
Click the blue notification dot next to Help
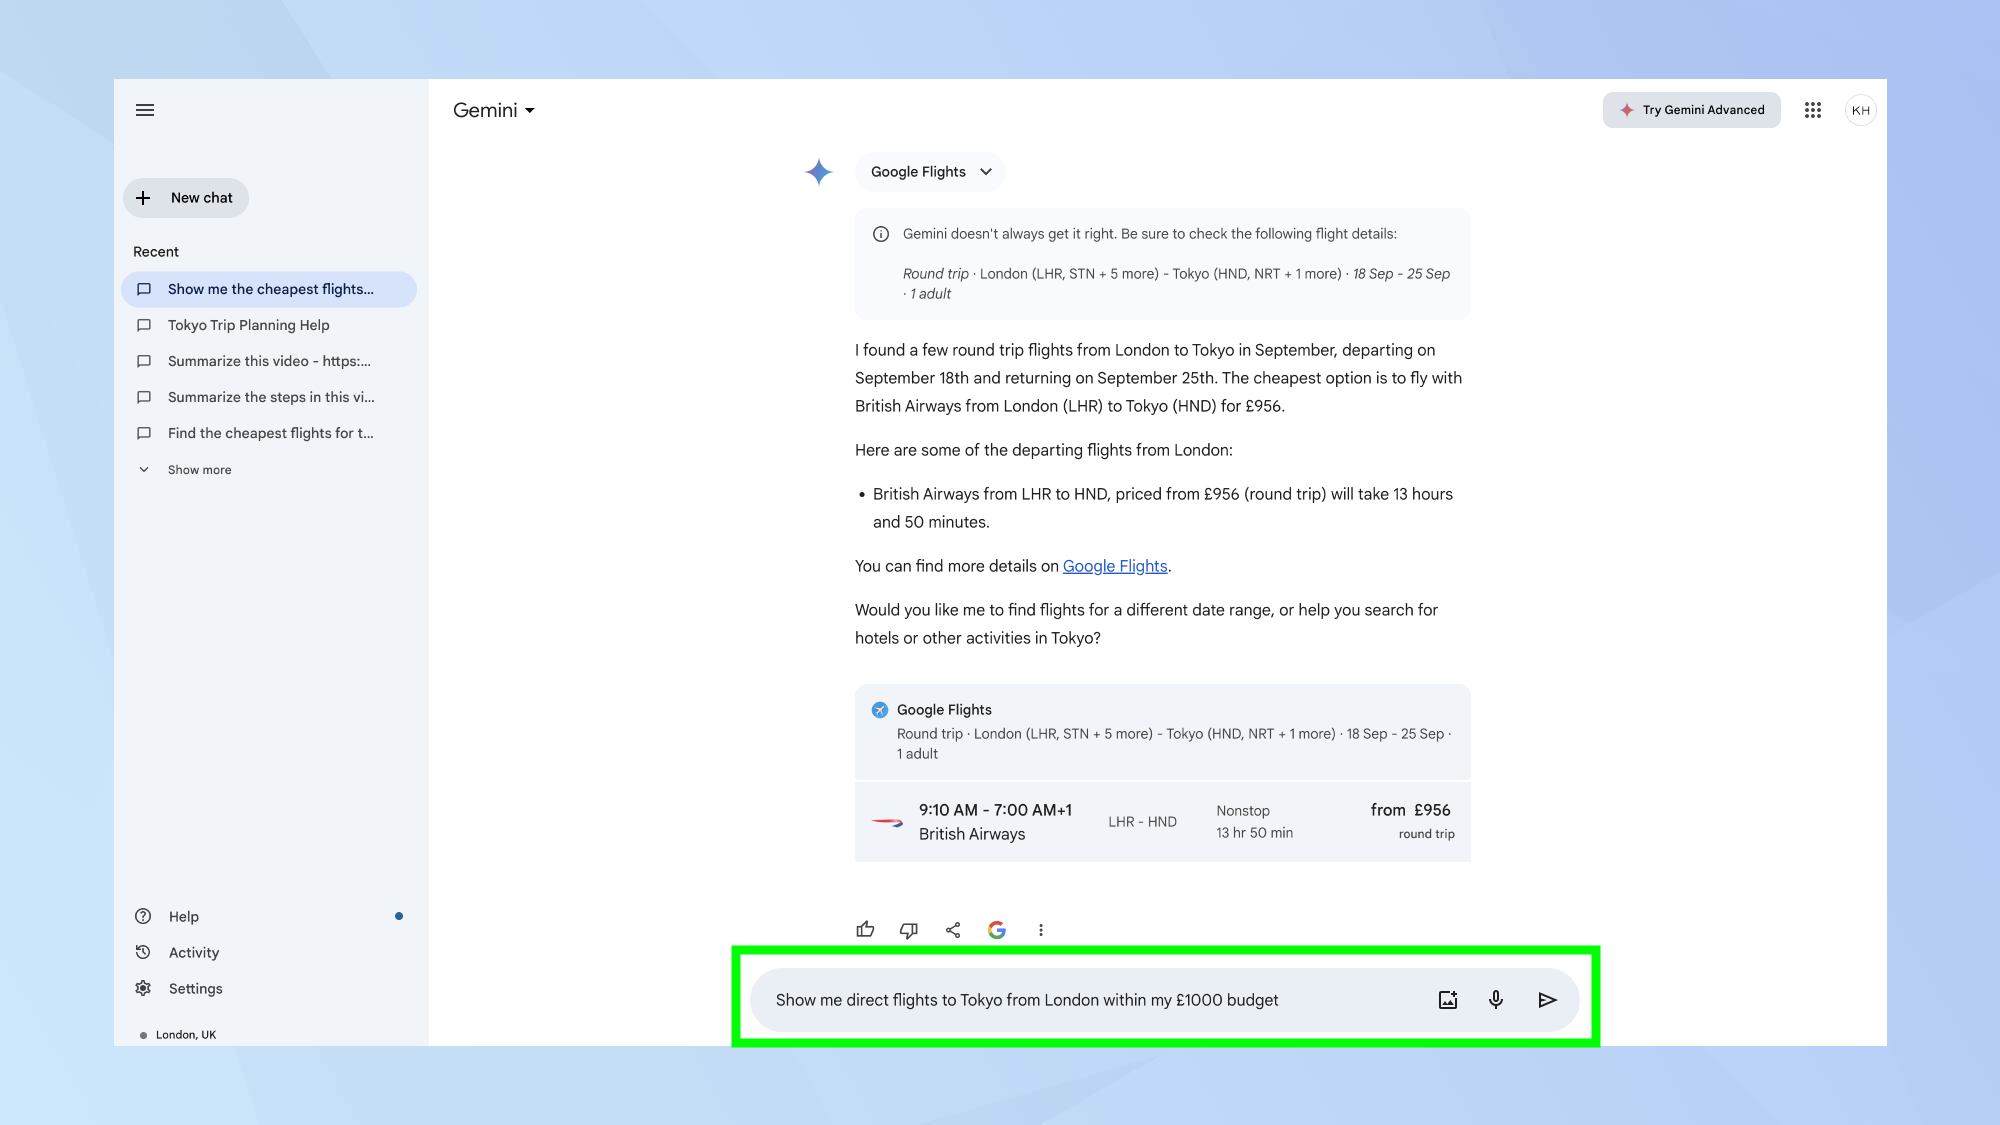pyautogui.click(x=399, y=916)
